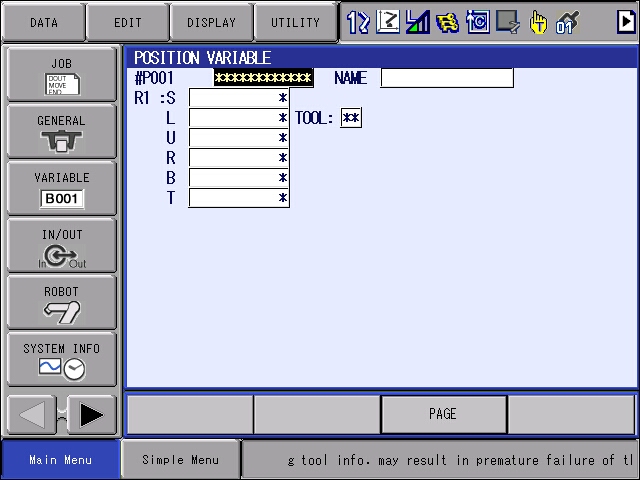Click the coordinate system status icon
Viewport: 640px width, 480px height.
point(388,22)
